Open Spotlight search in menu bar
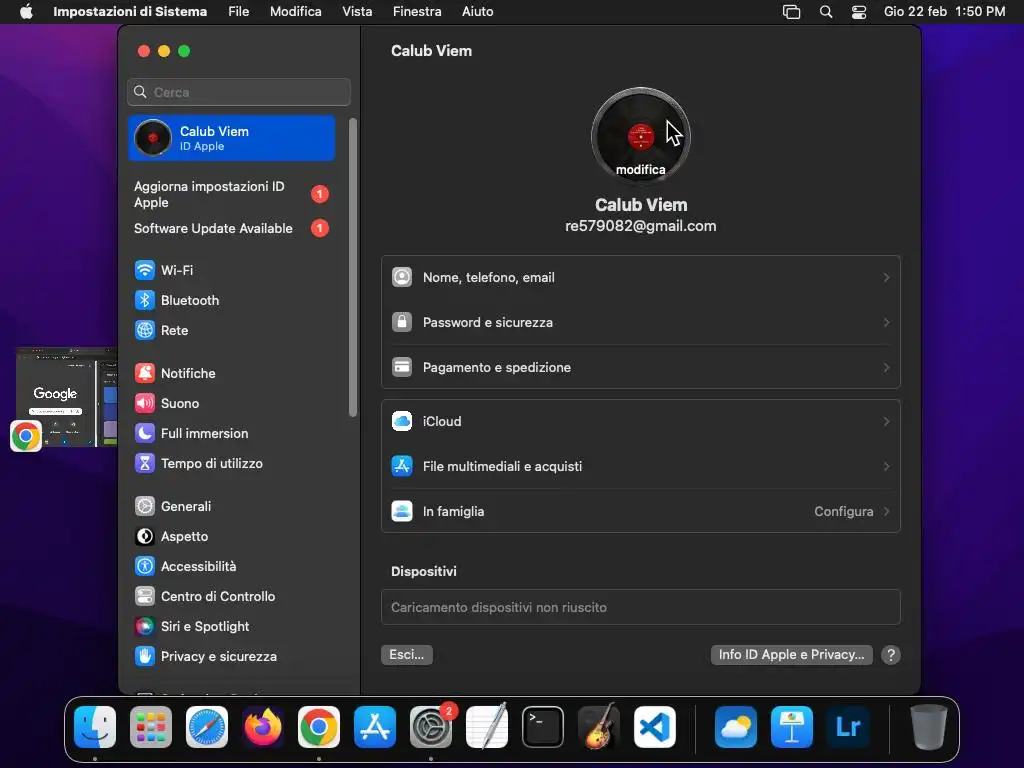The width and height of the screenshot is (1024, 768). 826,12
